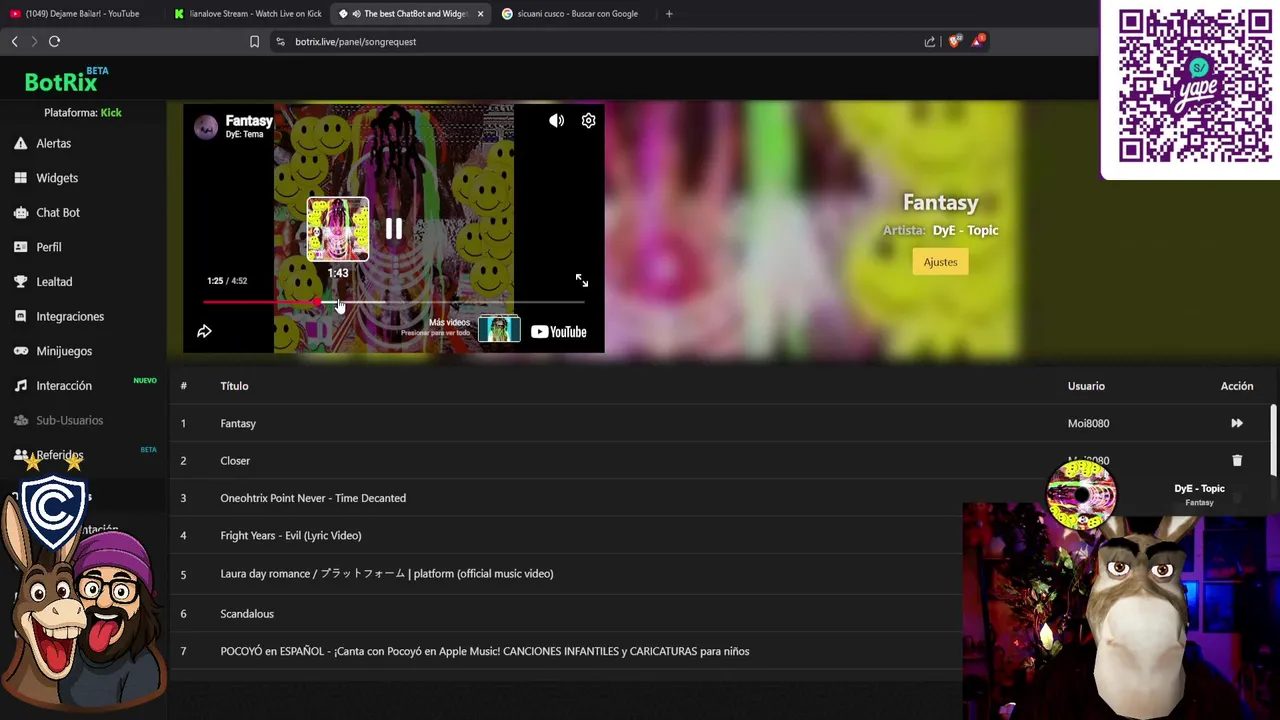Click the Brave rewards triangle icon
1280x720 pixels.
pyautogui.click(x=978, y=41)
